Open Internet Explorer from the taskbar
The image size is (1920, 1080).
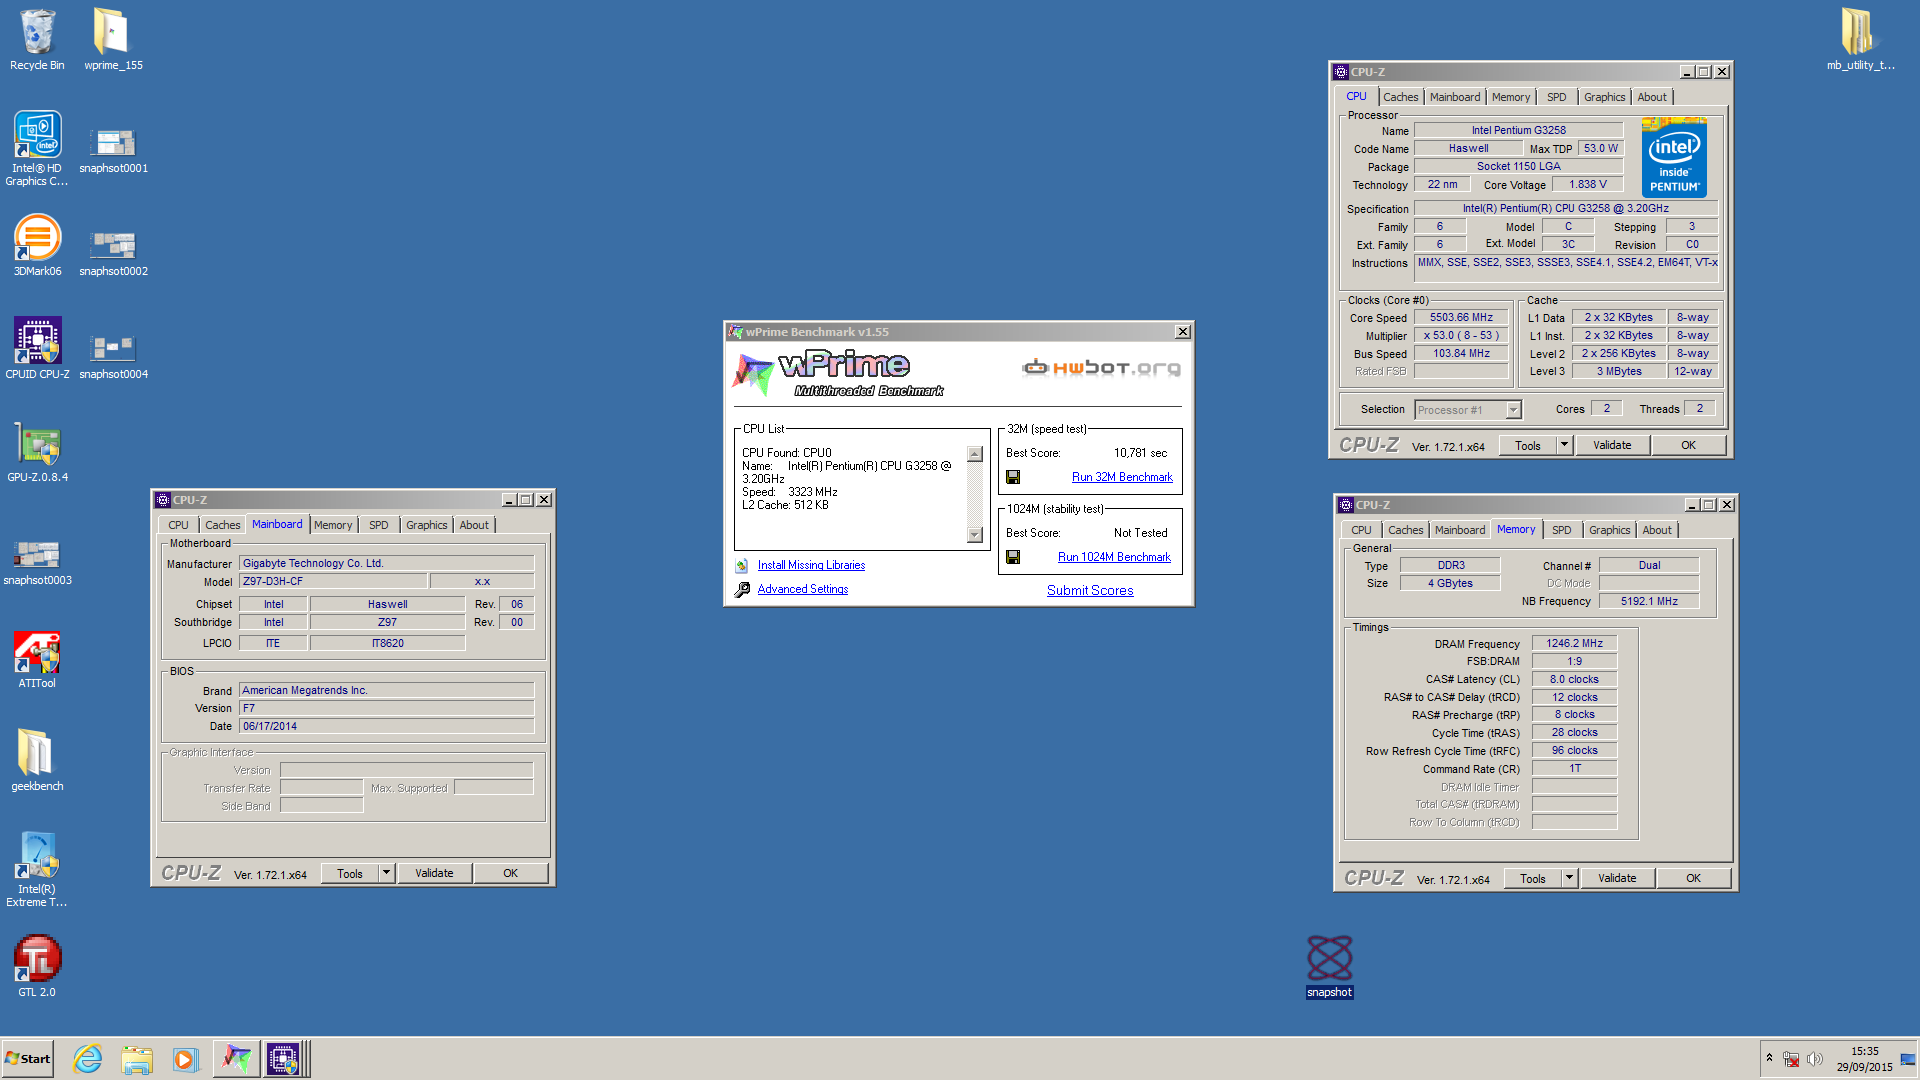(x=88, y=1059)
